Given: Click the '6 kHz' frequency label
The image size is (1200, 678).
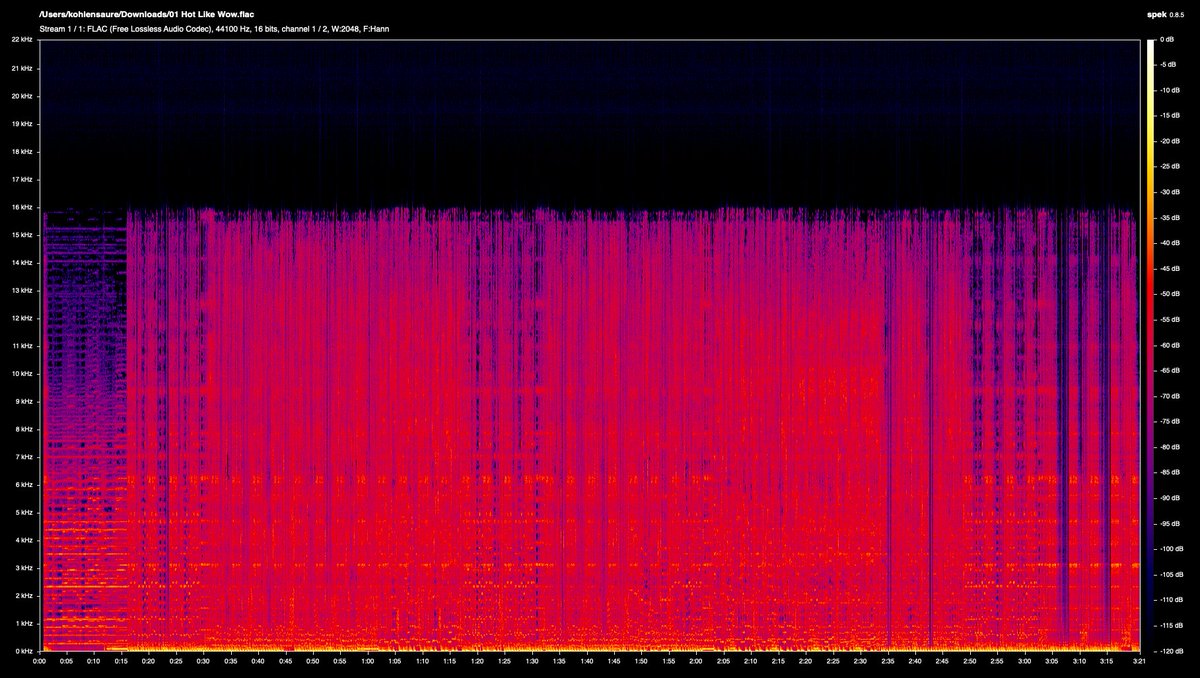Looking at the screenshot, I should tap(24, 484).
